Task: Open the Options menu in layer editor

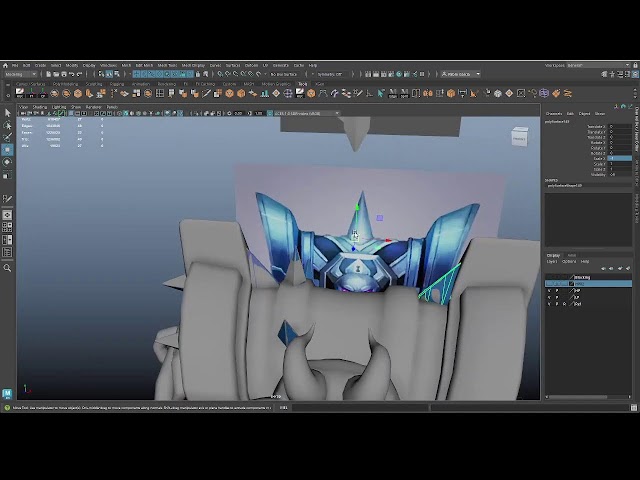Action: 569,262
